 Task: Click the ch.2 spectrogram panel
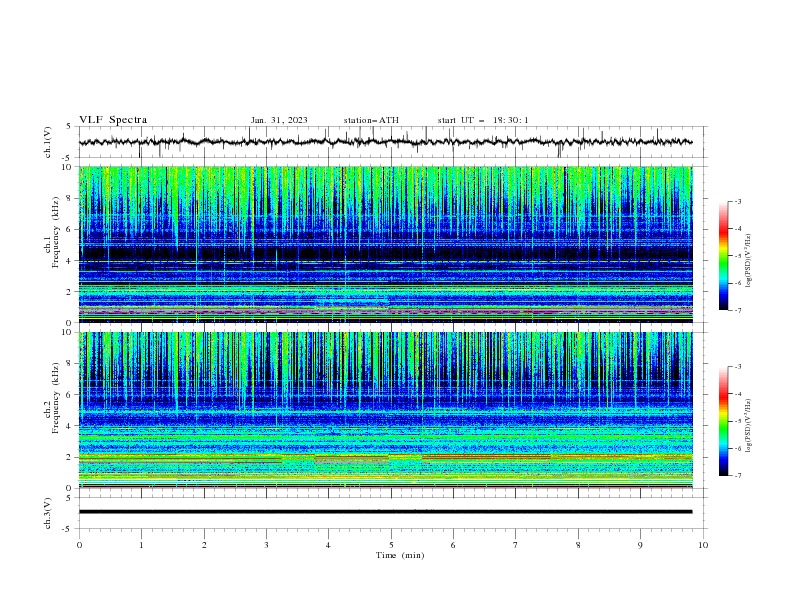385,410
